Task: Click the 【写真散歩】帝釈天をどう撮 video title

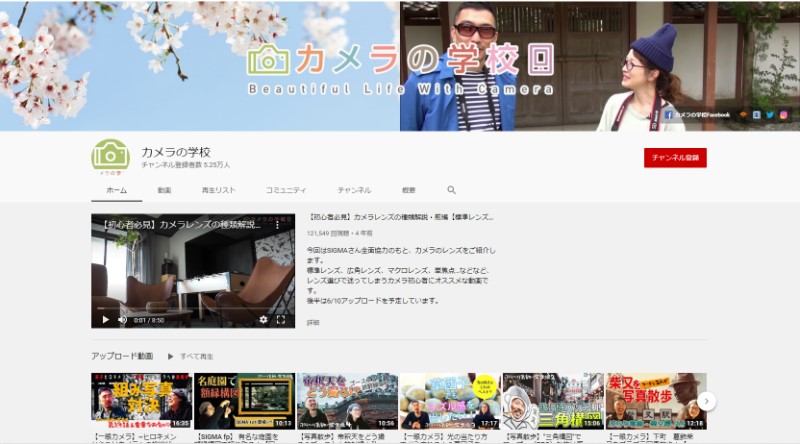Action: (x=342, y=437)
